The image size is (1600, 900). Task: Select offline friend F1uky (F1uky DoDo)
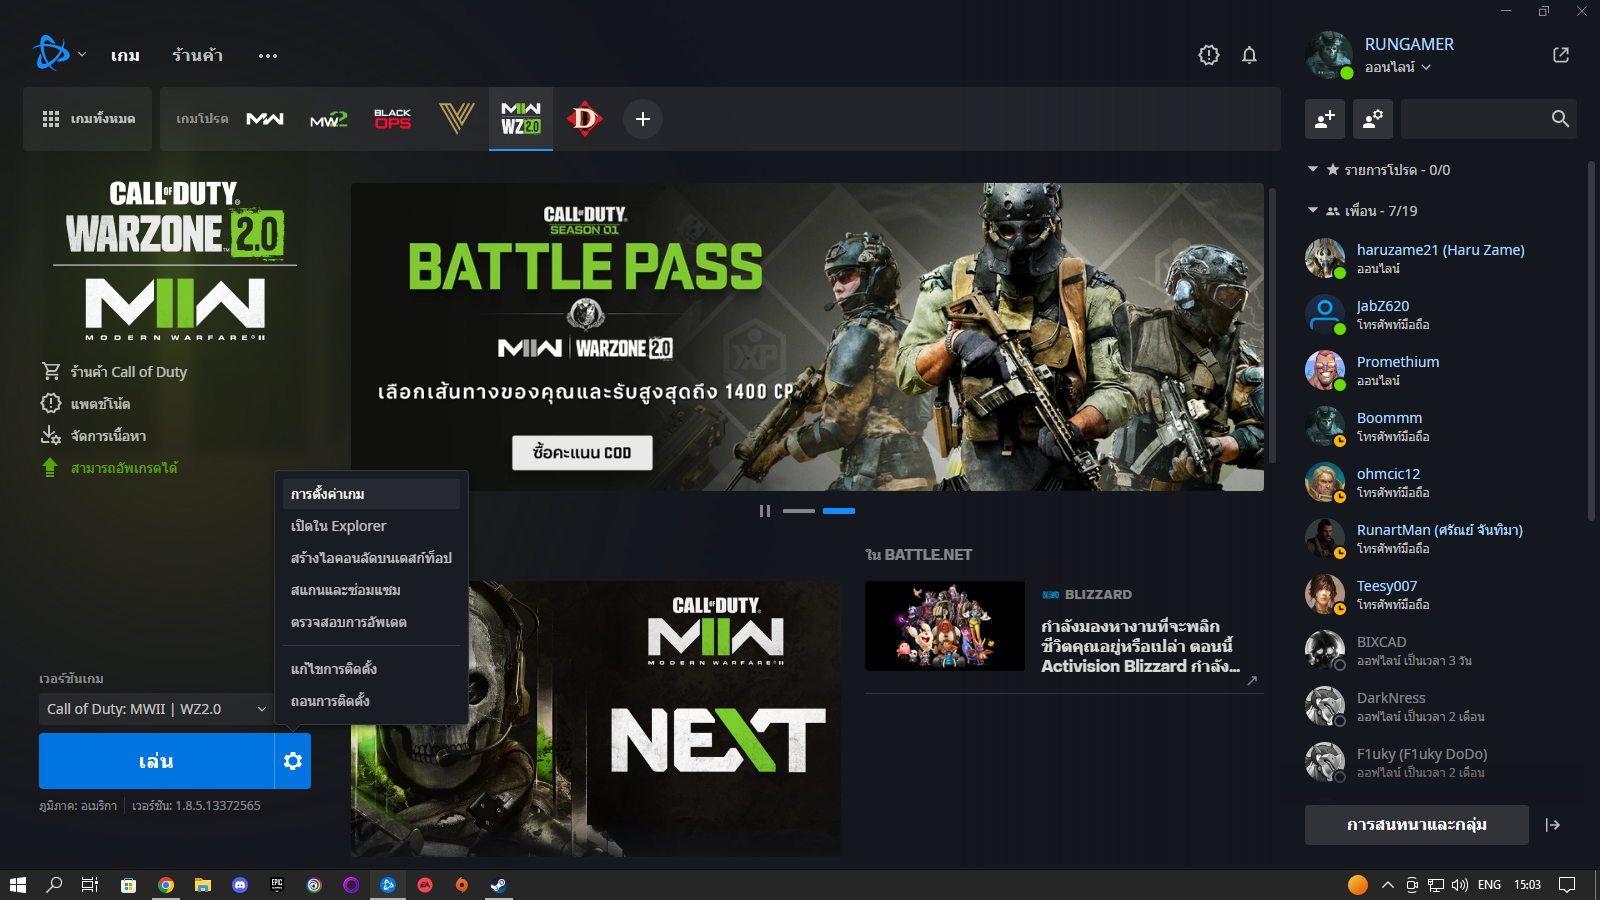point(1440,762)
